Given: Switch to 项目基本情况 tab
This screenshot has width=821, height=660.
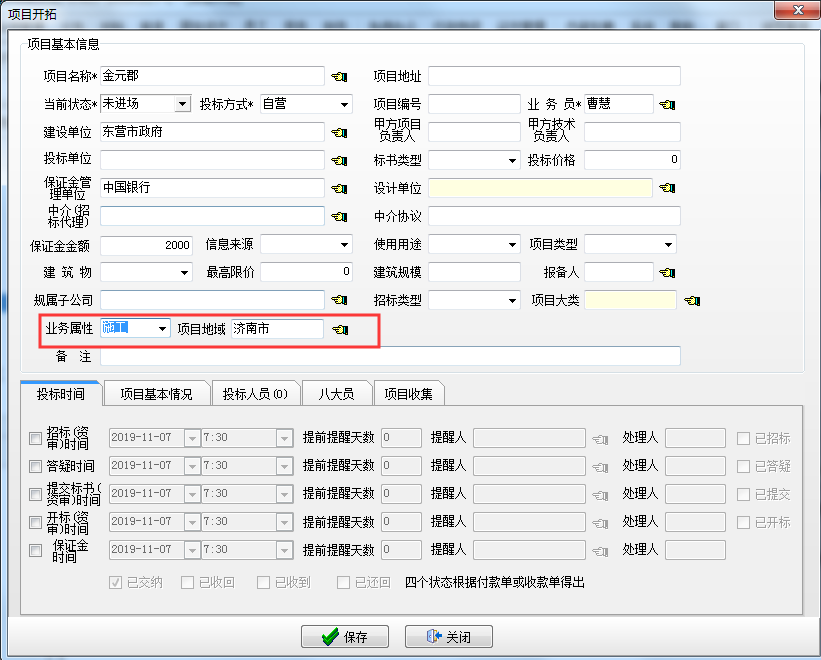Looking at the screenshot, I should (157, 394).
